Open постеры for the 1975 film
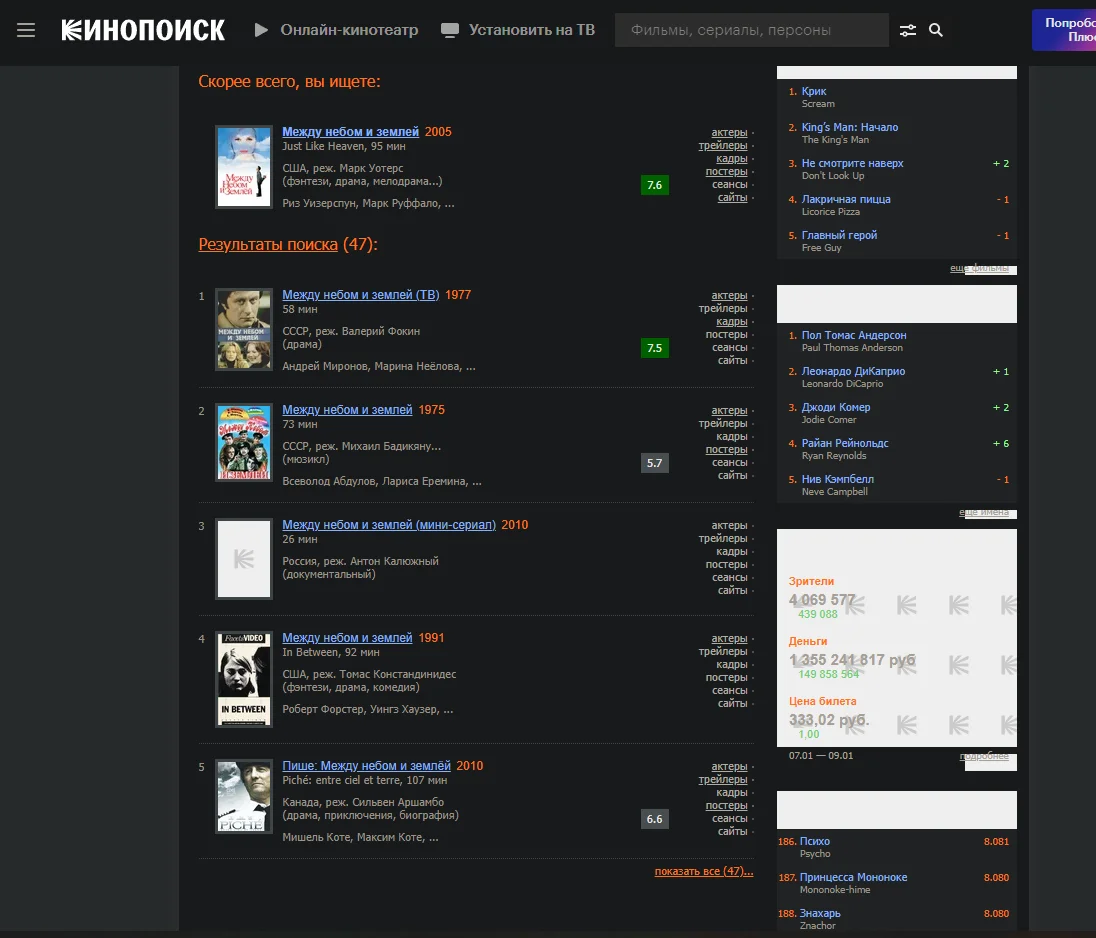The height and width of the screenshot is (938, 1096). [726, 449]
